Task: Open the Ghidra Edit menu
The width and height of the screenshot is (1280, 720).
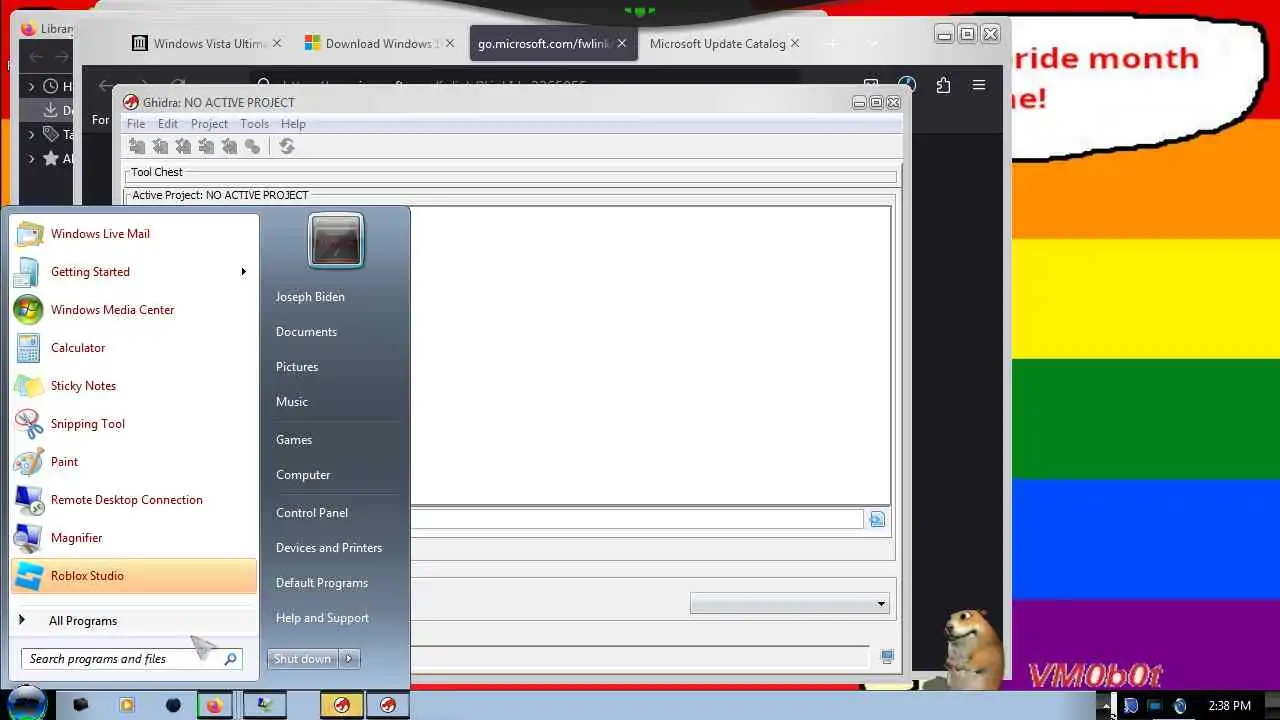Action: click(x=168, y=124)
